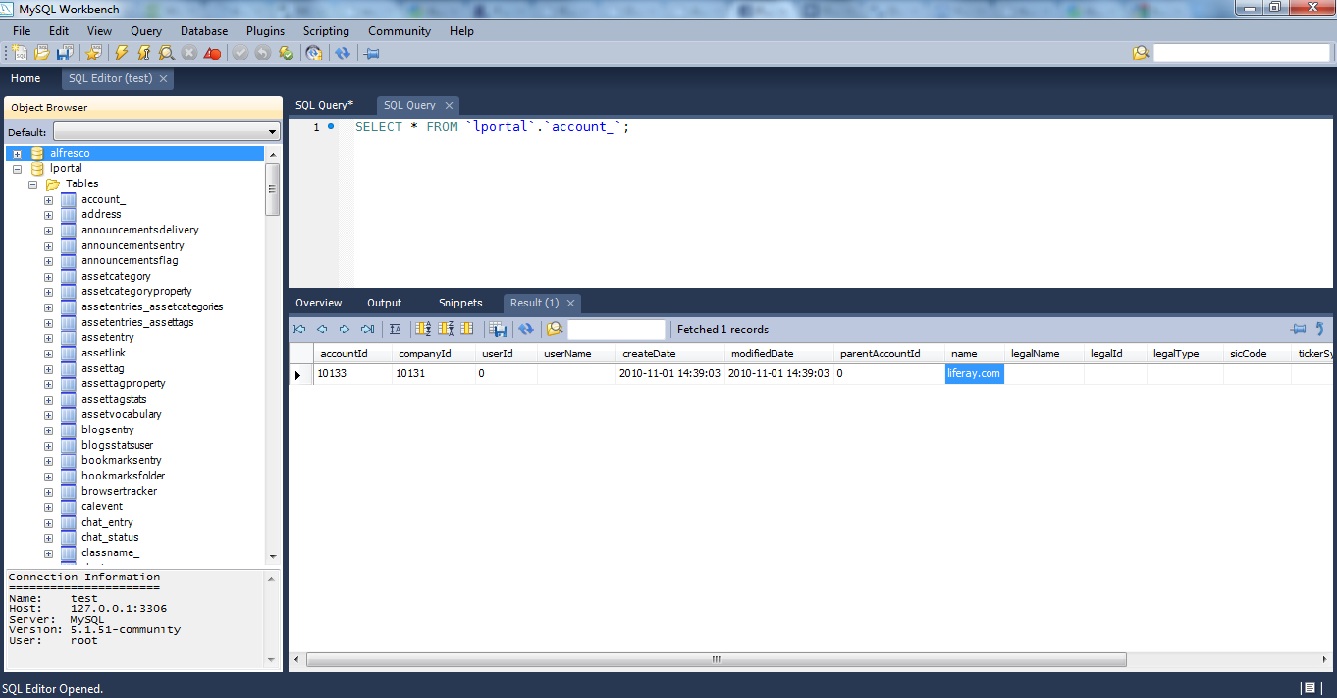Execute the SQL script lightning icon
Viewport: 1337px width, 698px height.
(x=122, y=53)
